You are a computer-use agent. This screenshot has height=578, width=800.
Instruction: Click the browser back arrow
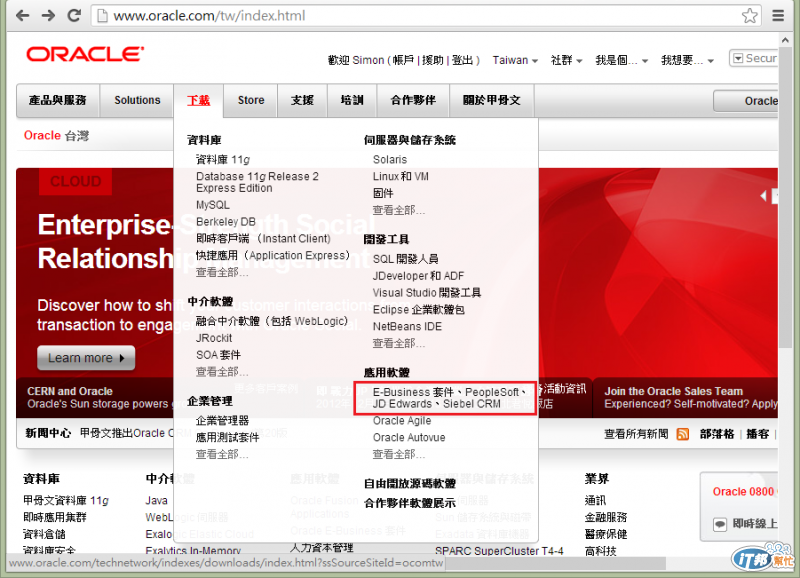pos(22,15)
